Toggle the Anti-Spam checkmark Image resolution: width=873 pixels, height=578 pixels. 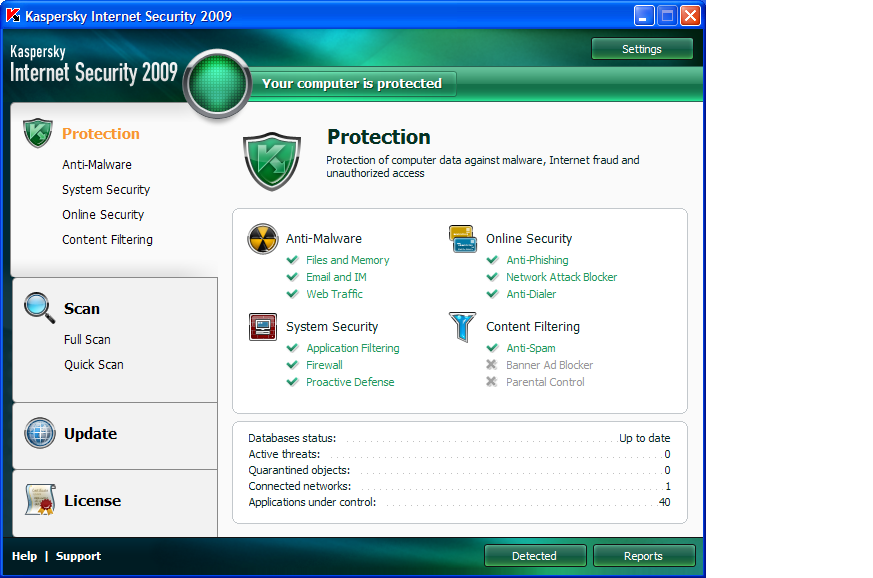tap(492, 348)
